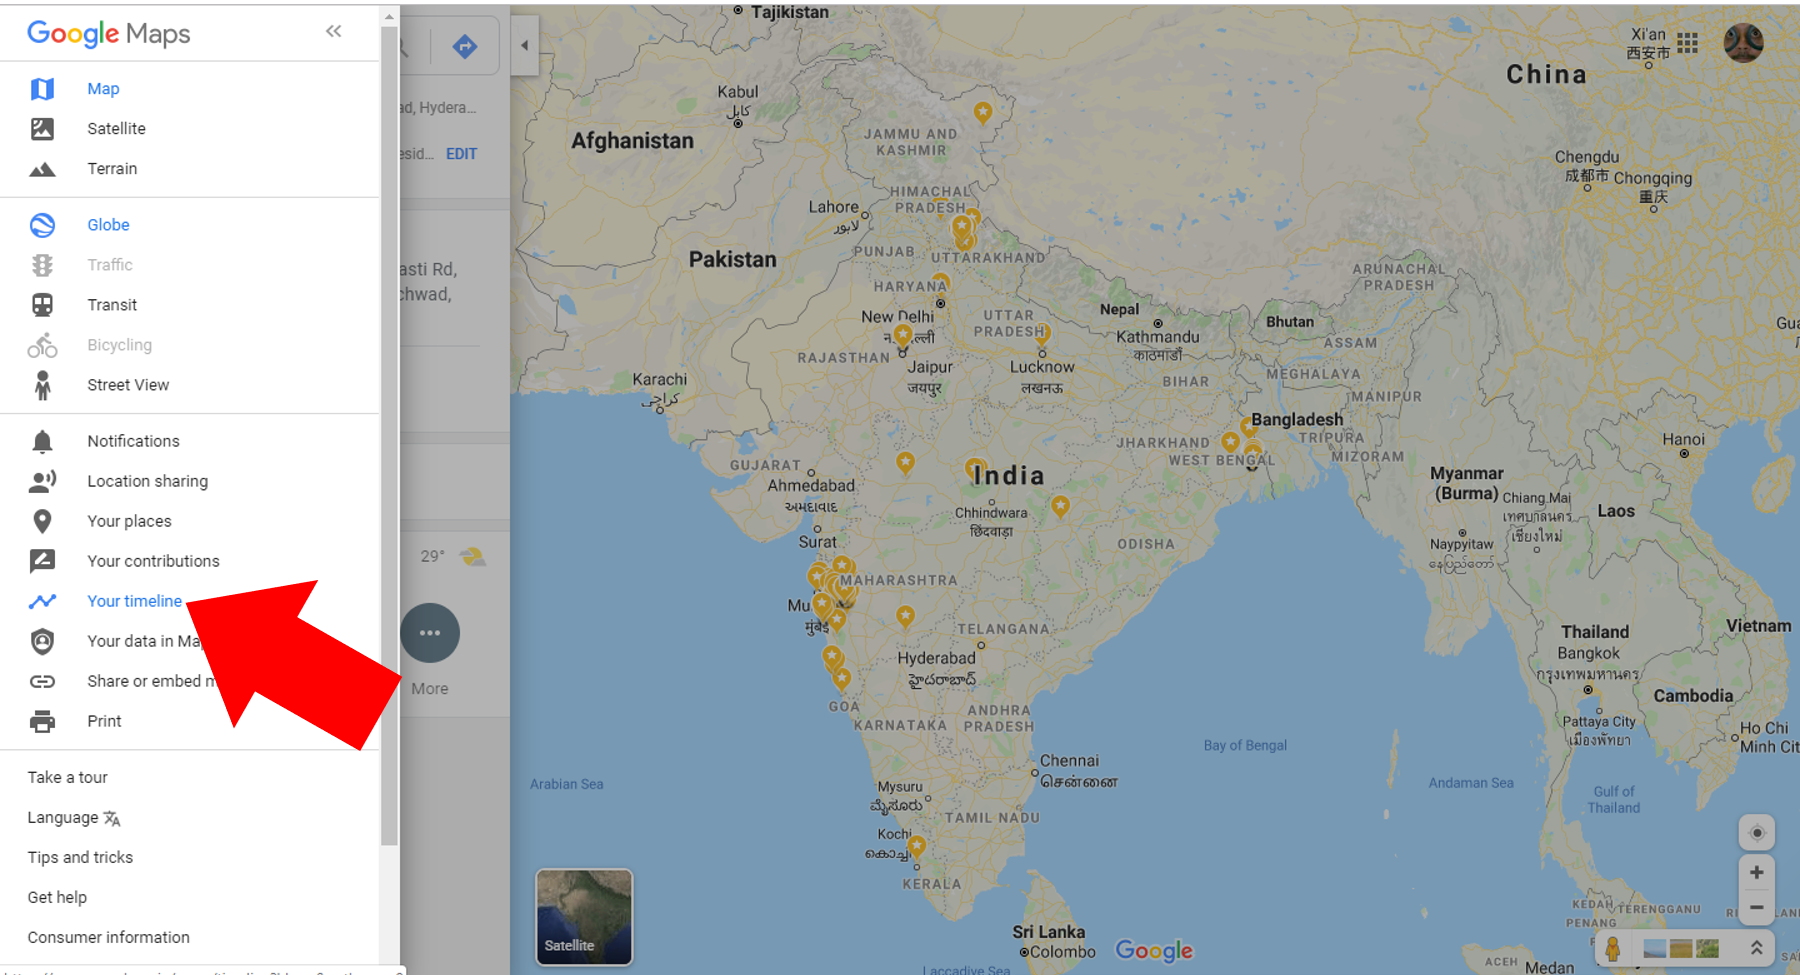Image resolution: width=1800 pixels, height=975 pixels.
Task: Click the Google logo on the map
Action: tap(1154, 950)
